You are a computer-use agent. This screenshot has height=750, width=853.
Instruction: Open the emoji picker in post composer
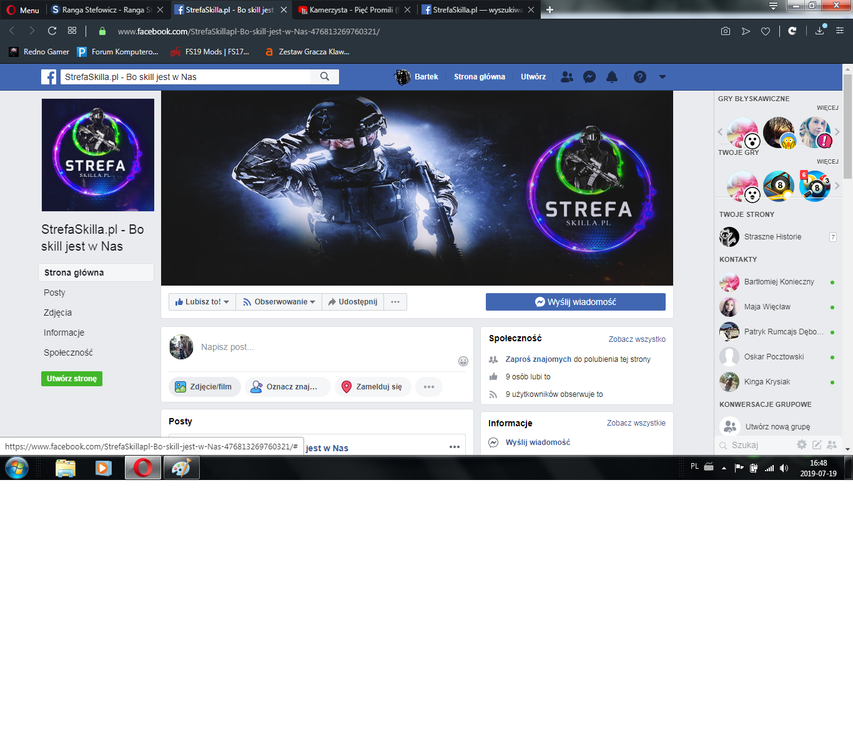463,361
